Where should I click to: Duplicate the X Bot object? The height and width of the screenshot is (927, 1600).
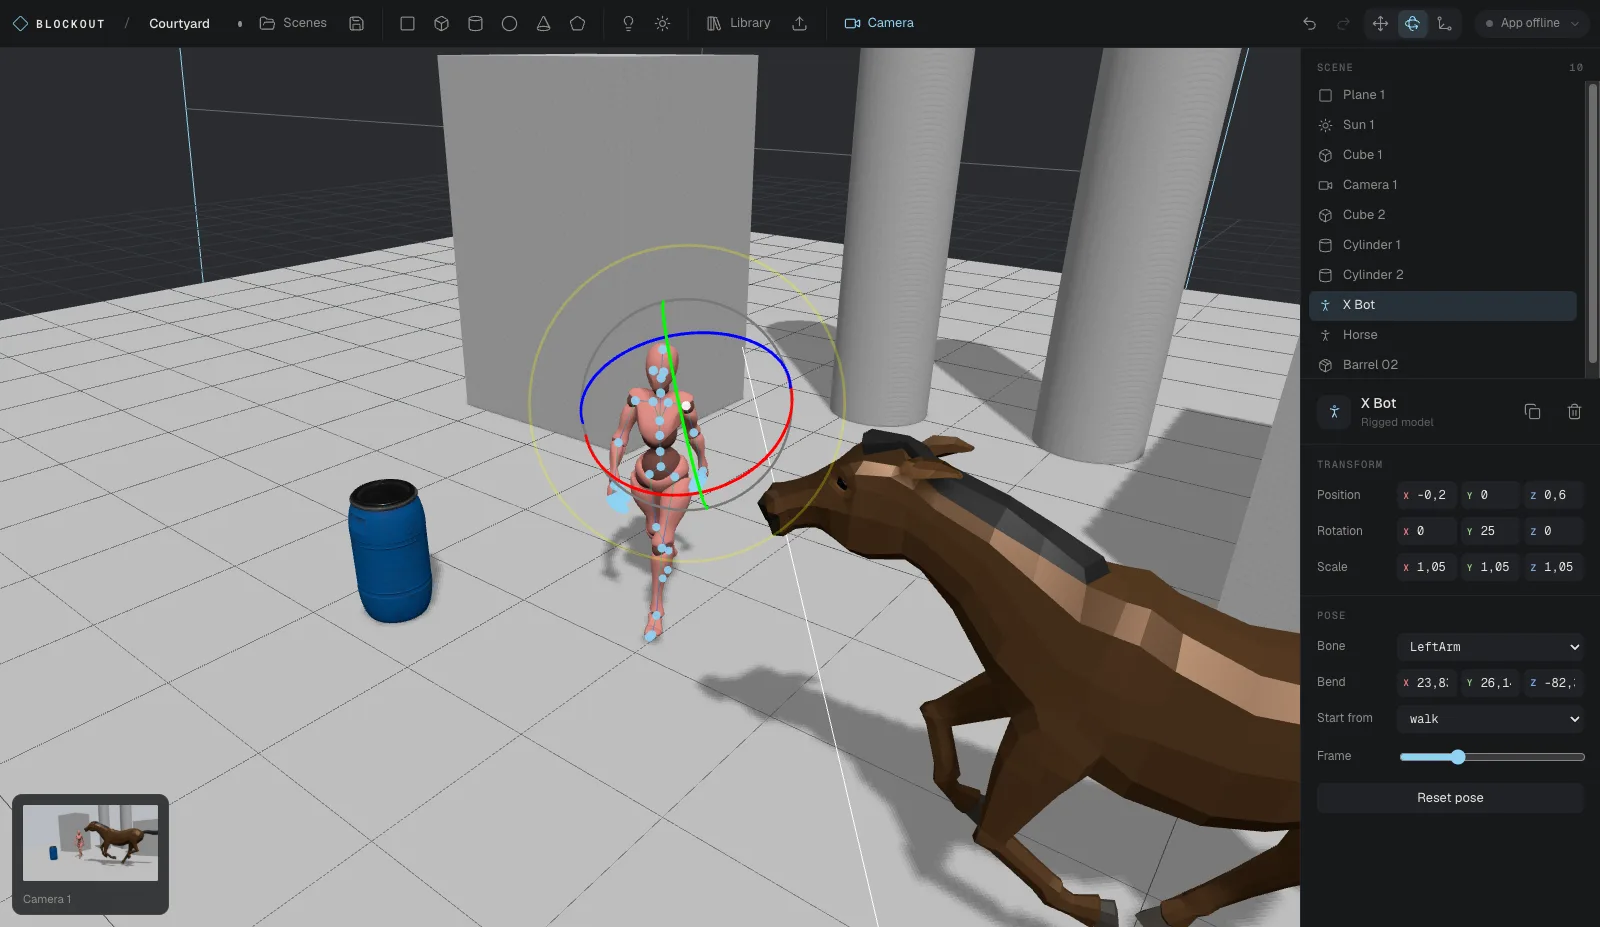(x=1532, y=411)
